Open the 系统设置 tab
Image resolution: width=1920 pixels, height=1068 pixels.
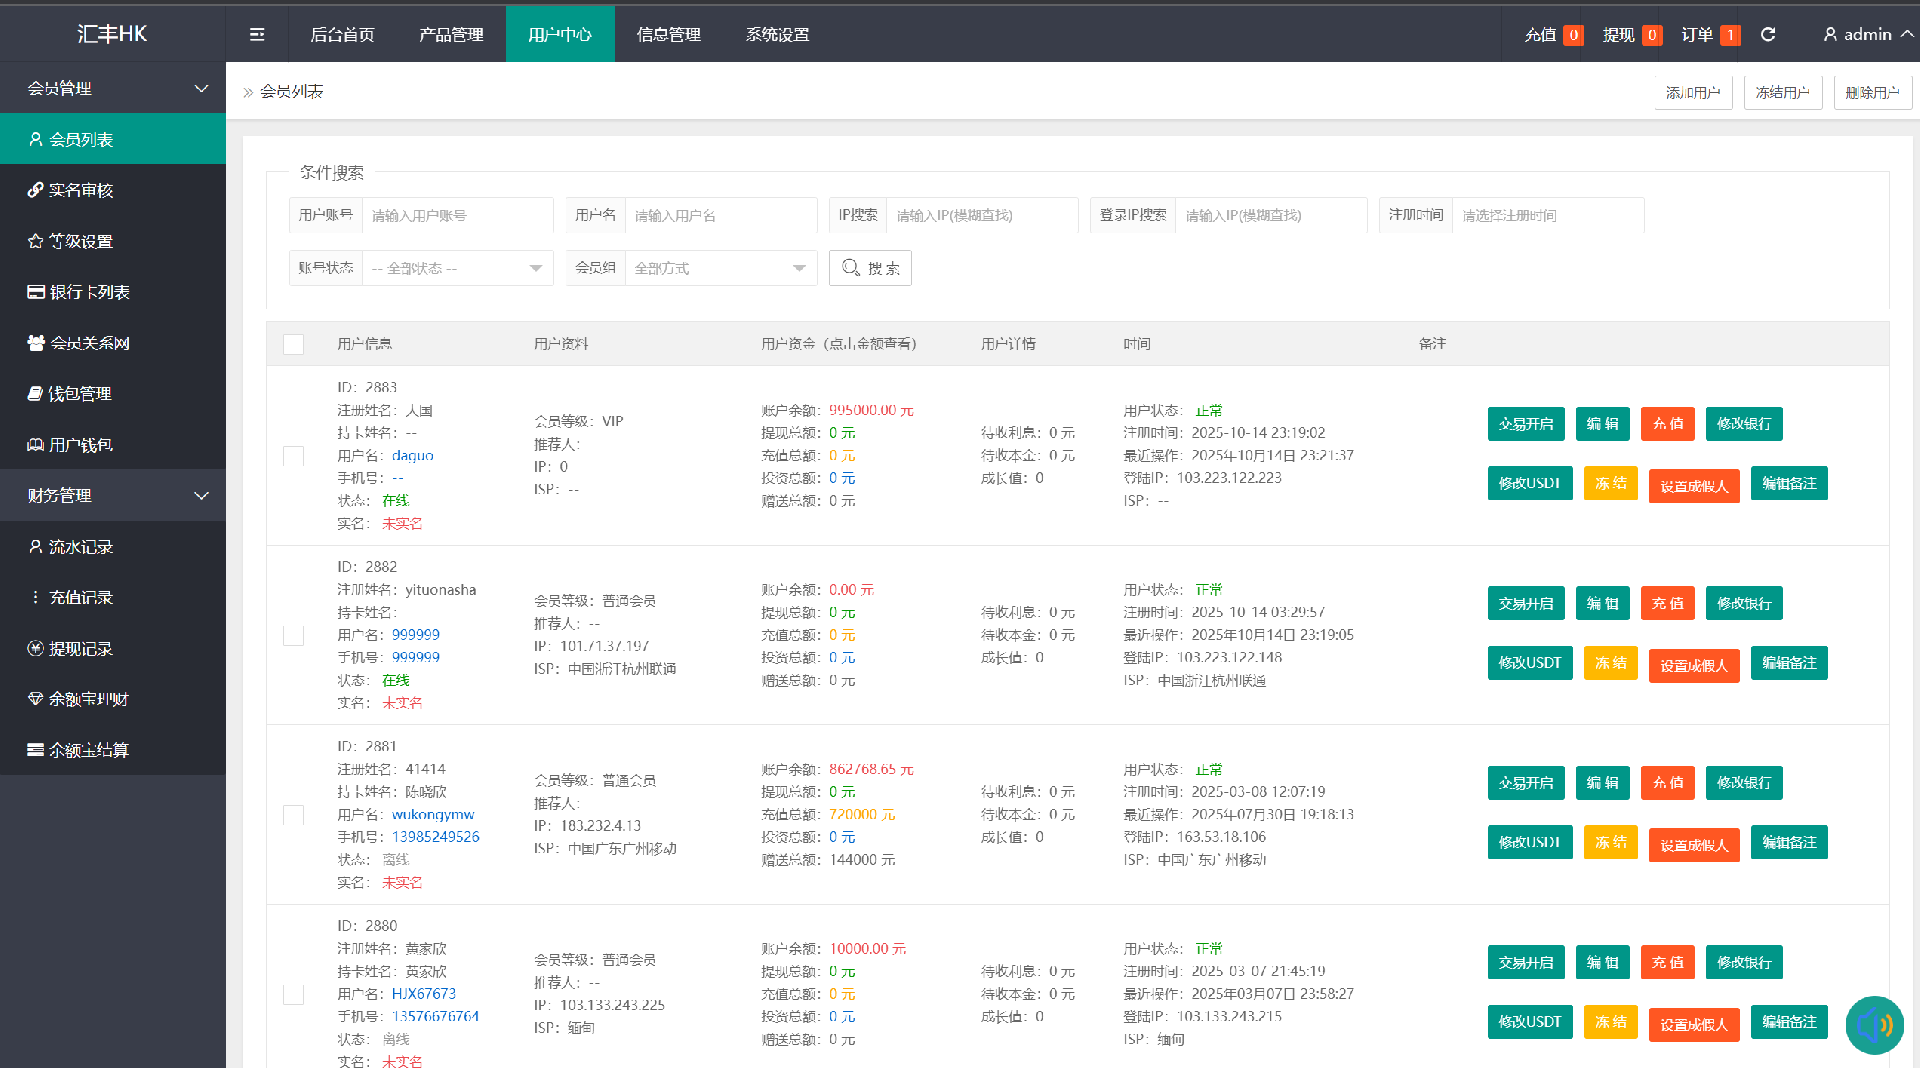click(x=777, y=34)
